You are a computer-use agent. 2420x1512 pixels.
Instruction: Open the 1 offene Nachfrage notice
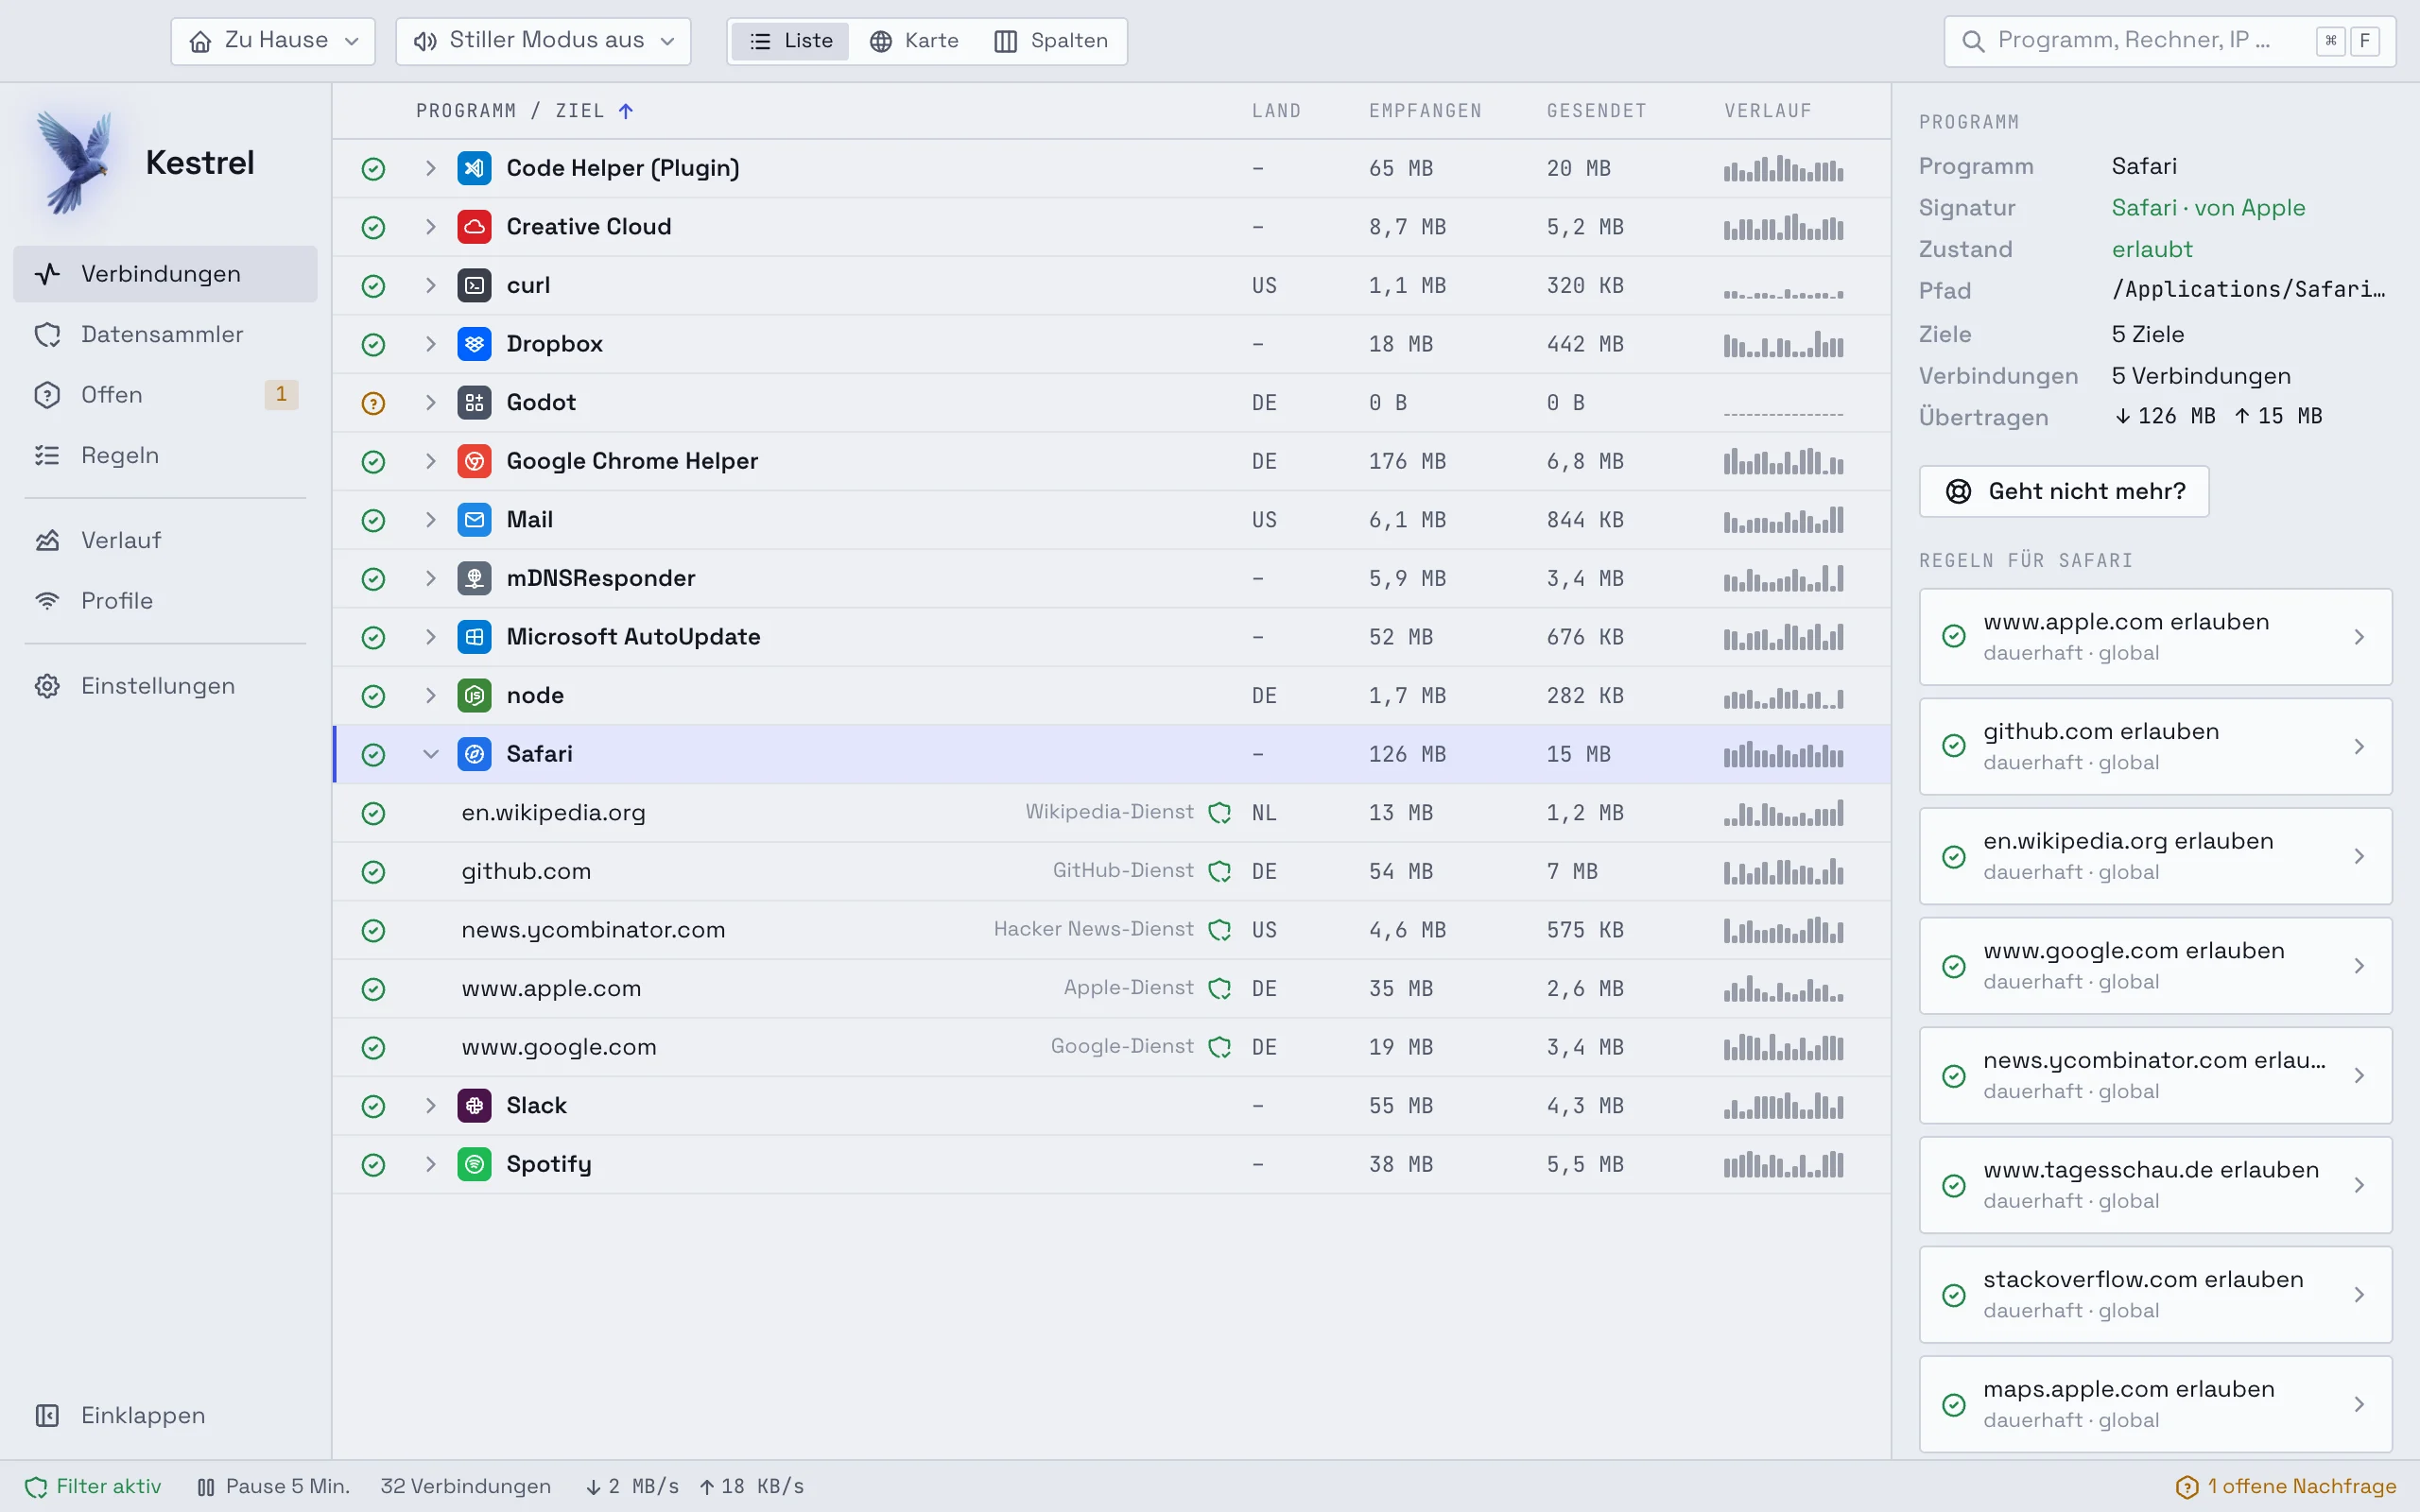pos(2286,1486)
